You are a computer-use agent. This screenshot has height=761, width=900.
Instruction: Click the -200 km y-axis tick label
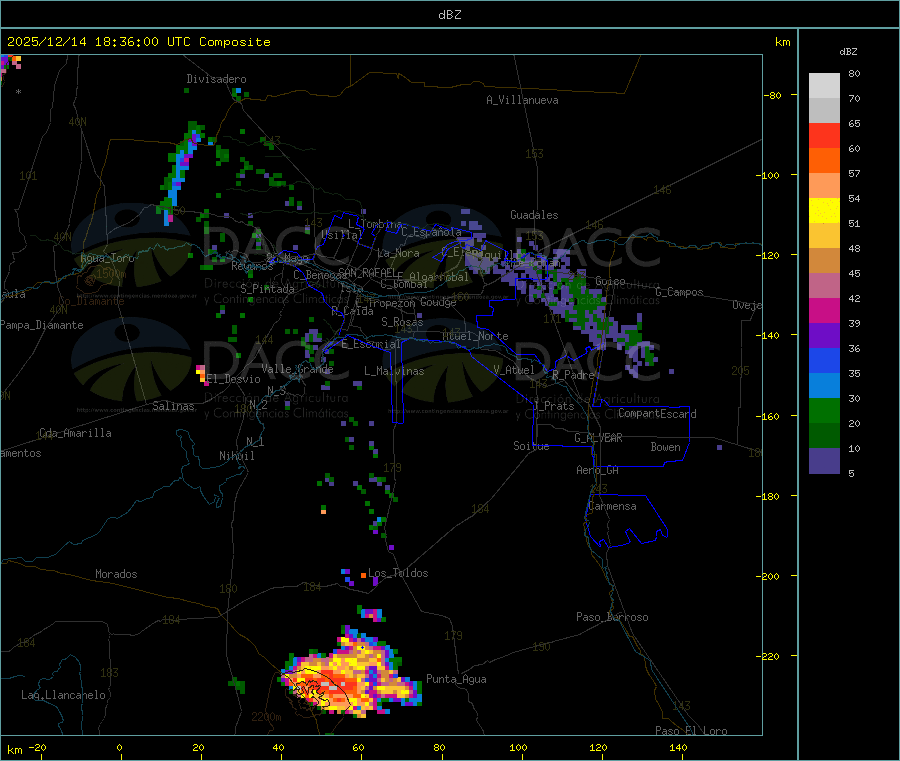pos(768,576)
